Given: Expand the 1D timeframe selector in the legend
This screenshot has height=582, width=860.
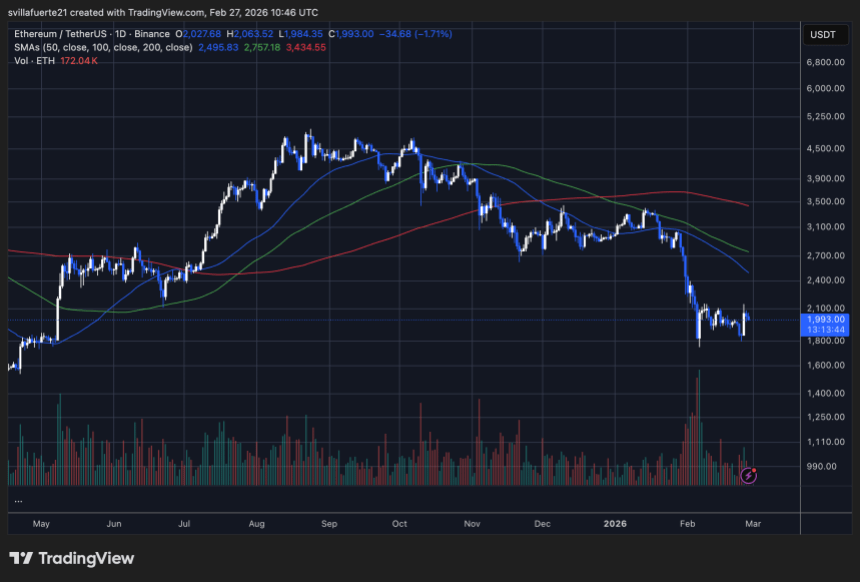Looking at the screenshot, I should [x=119, y=33].
